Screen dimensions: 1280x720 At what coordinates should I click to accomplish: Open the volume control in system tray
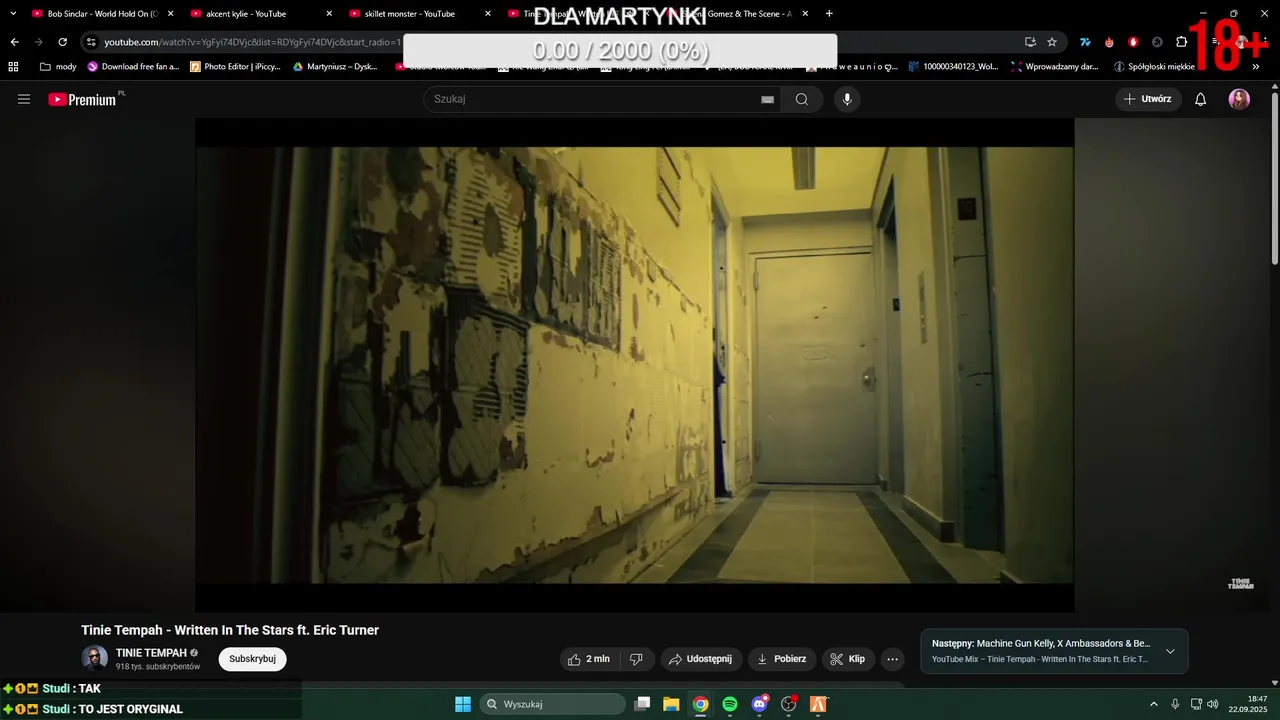1213,704
